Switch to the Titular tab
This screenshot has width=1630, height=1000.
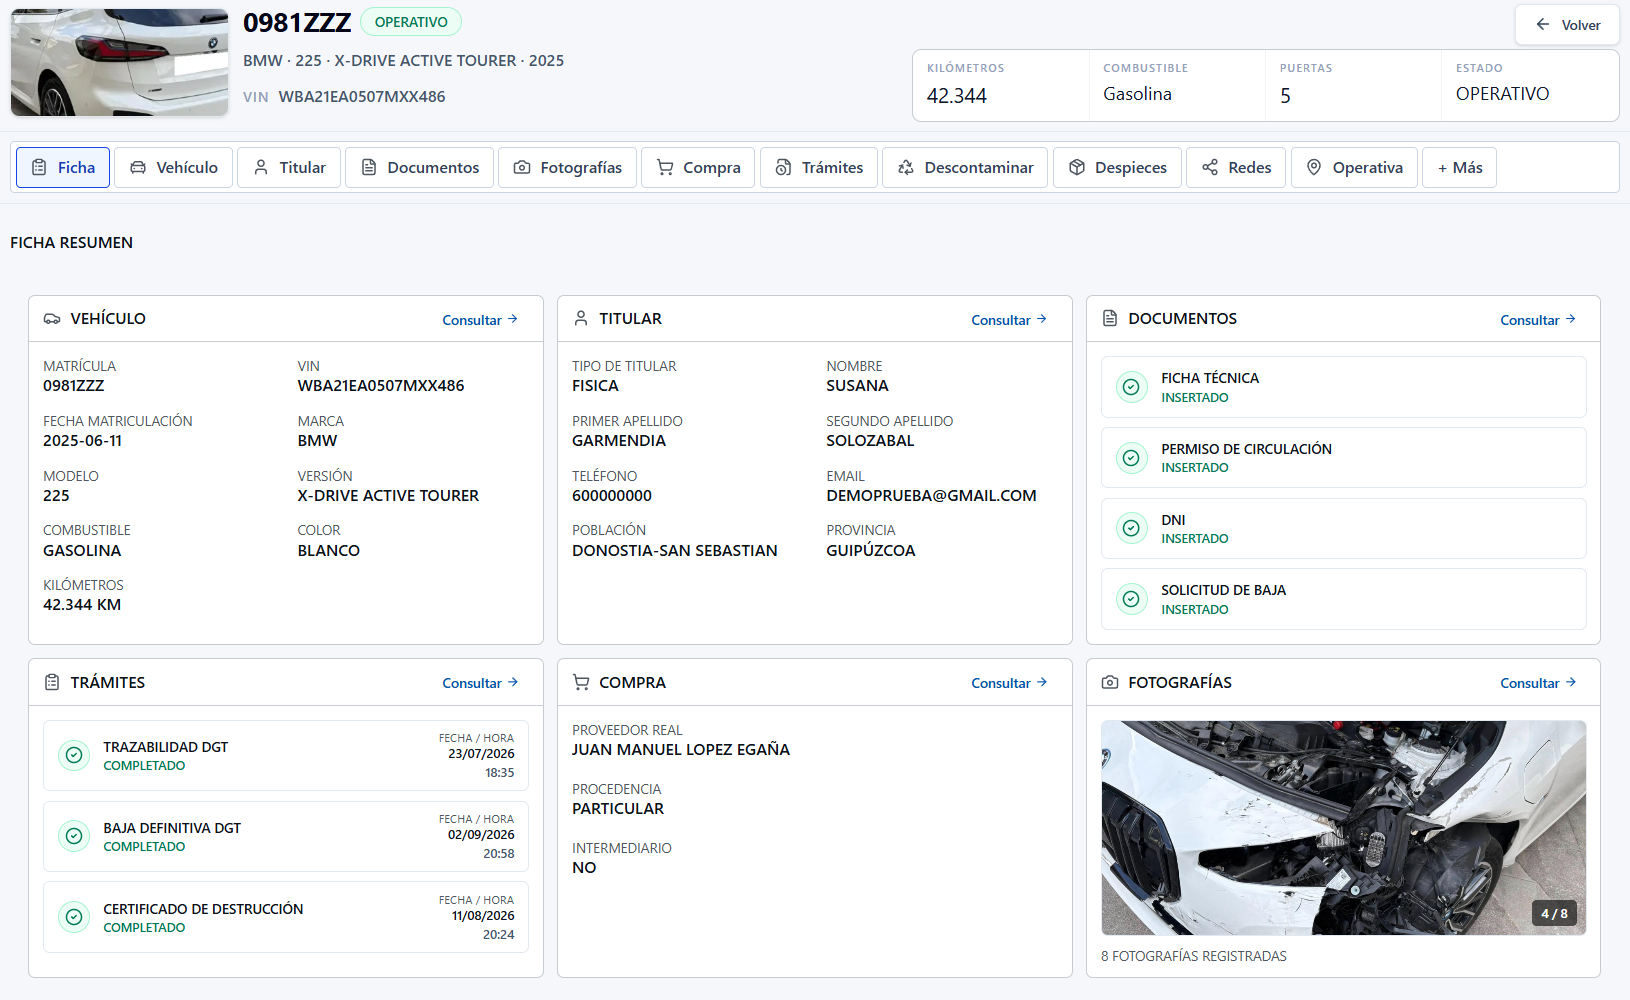pyautogui.click(x=289, y=168)
